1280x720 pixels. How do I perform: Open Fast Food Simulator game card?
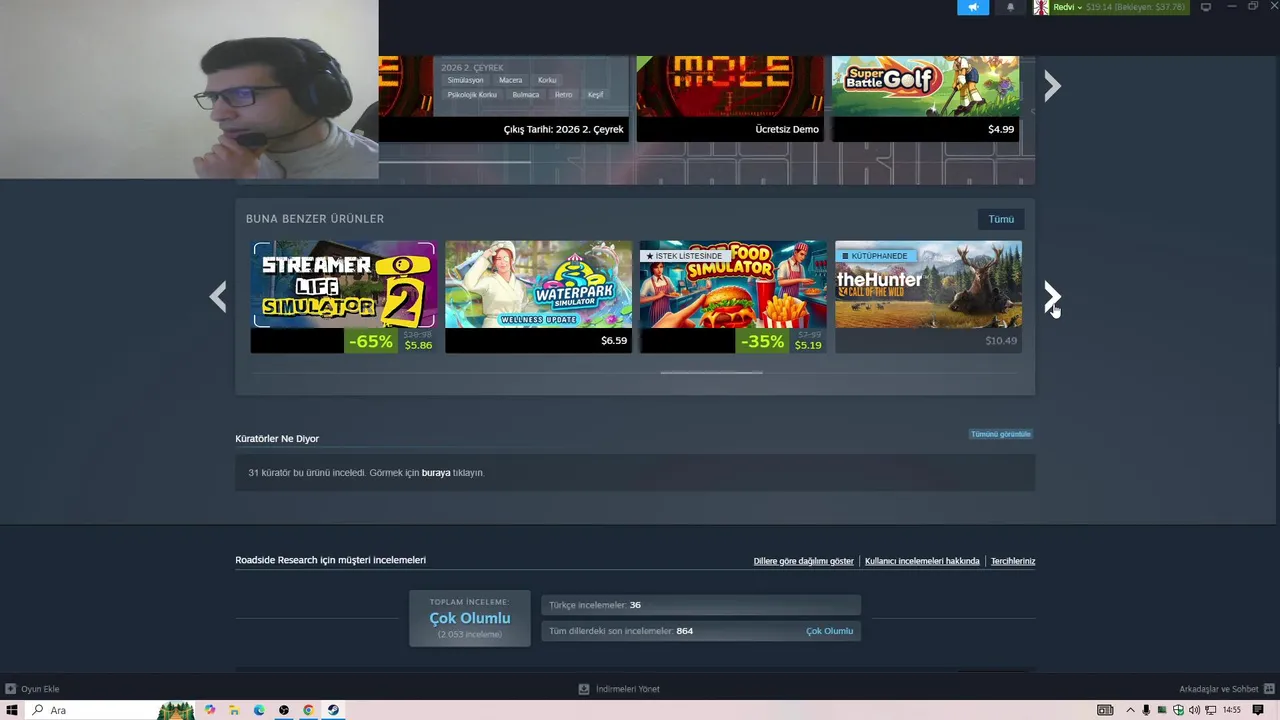pyautogui.click(x=733, y=297)
